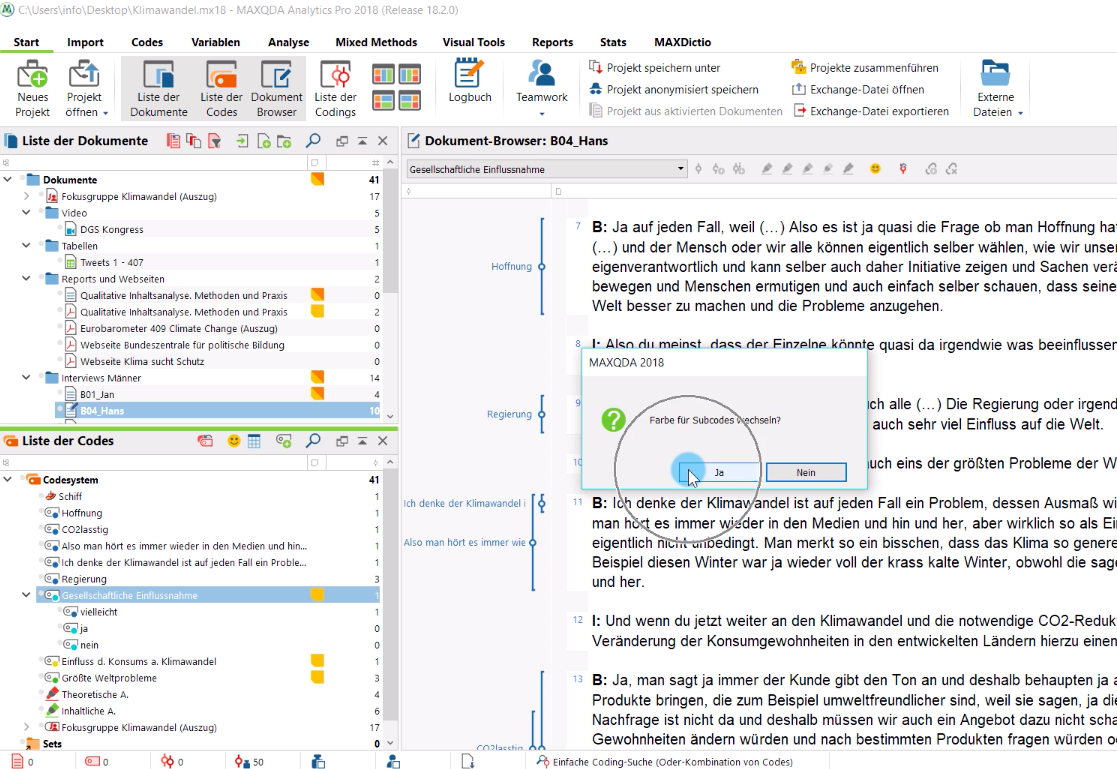Confirm the dialog with Ja
Viewport: 1117px width, 769px height.
pyautogui.click(x=719, y=473)
